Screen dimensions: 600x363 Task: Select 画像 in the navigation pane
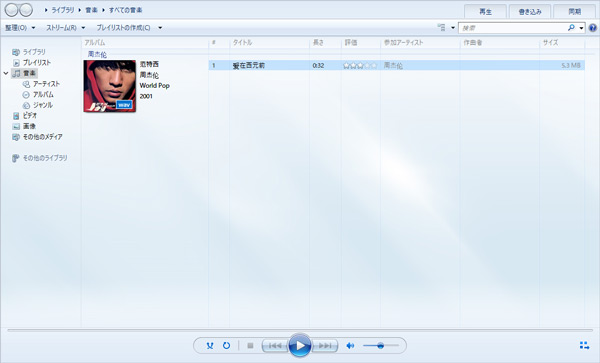(x=29, y=126)
